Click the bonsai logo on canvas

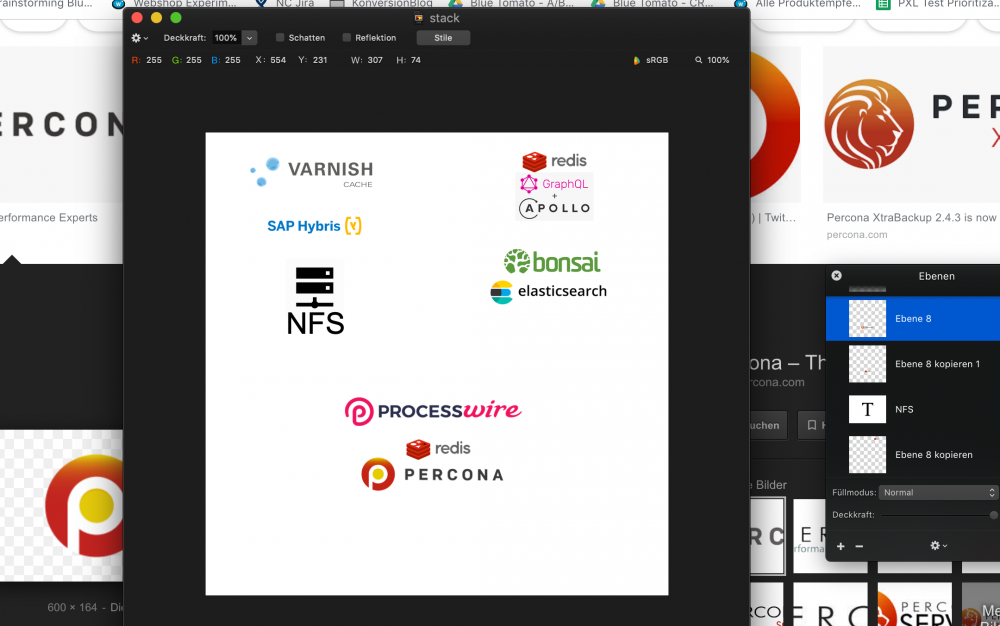click(x=552, y=261)
